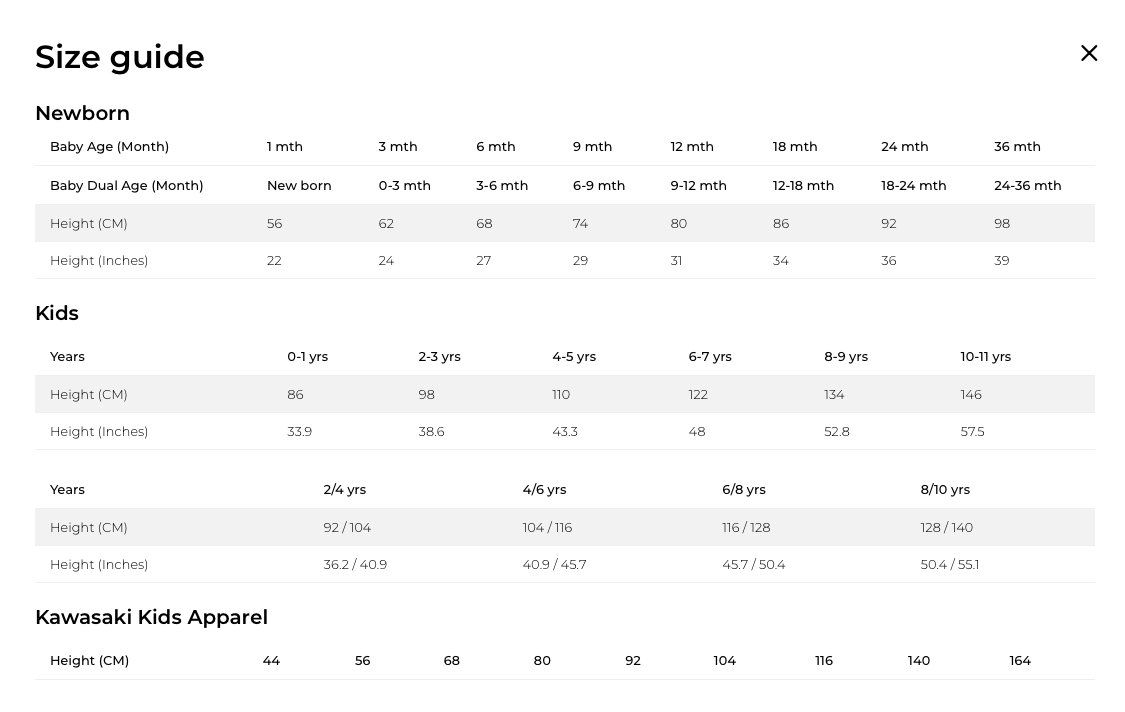Screen dimensions: 1125x712
Task: Click the 2/4 yrs column header
Action: click(x=344, y=489)
